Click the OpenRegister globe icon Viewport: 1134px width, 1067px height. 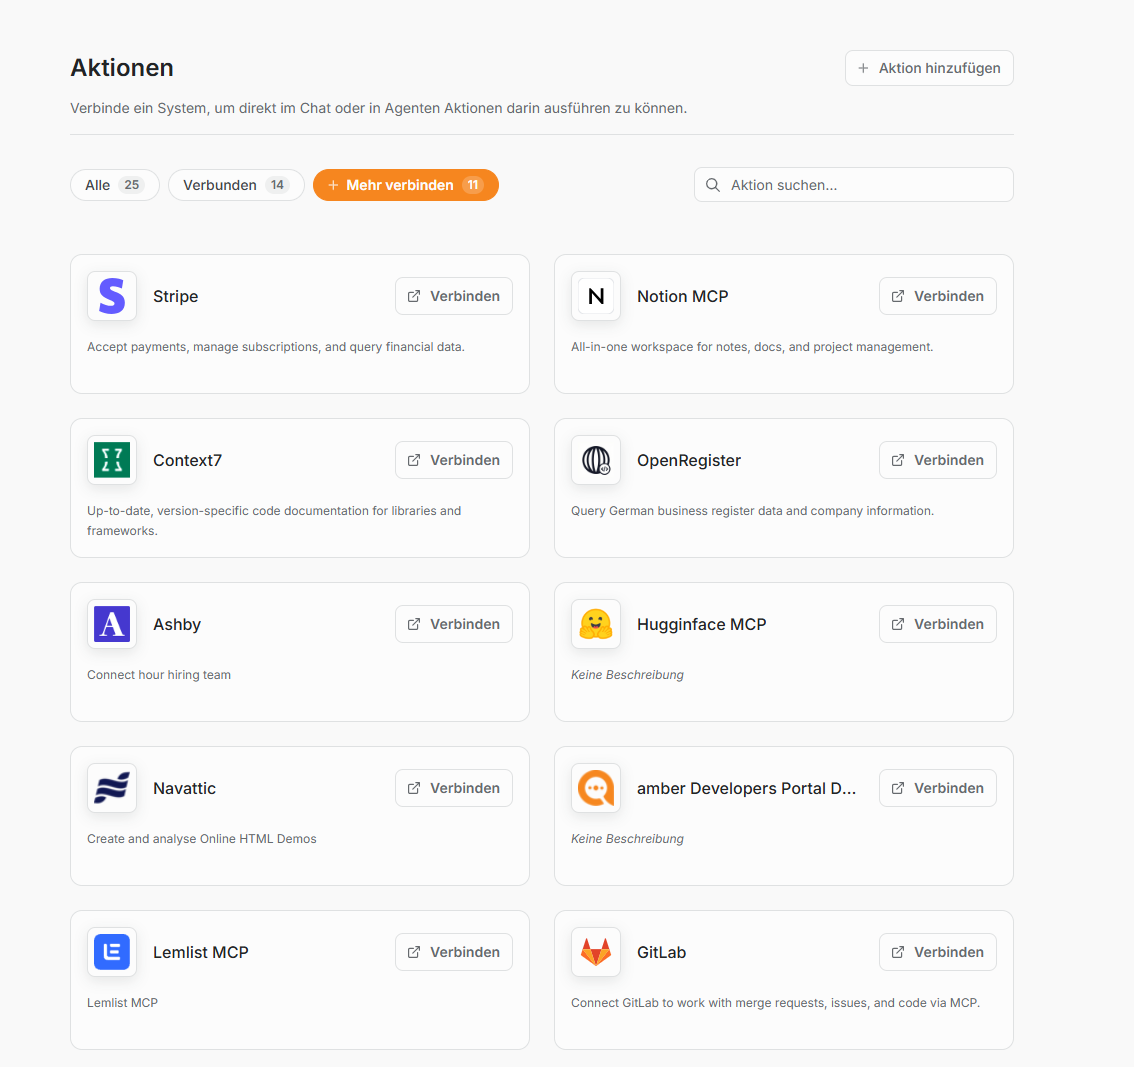point(596,460)
